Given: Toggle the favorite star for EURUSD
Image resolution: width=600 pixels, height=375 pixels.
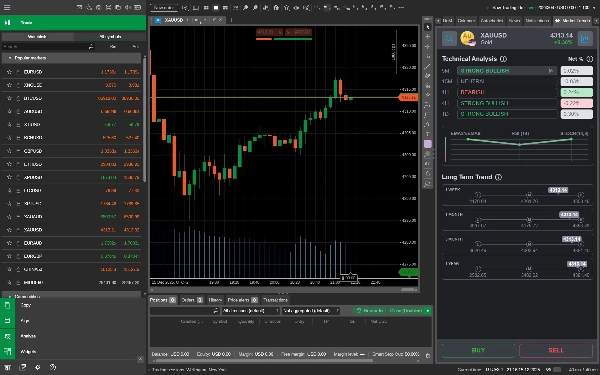Looking at the screenshot, I should (9, 72).
